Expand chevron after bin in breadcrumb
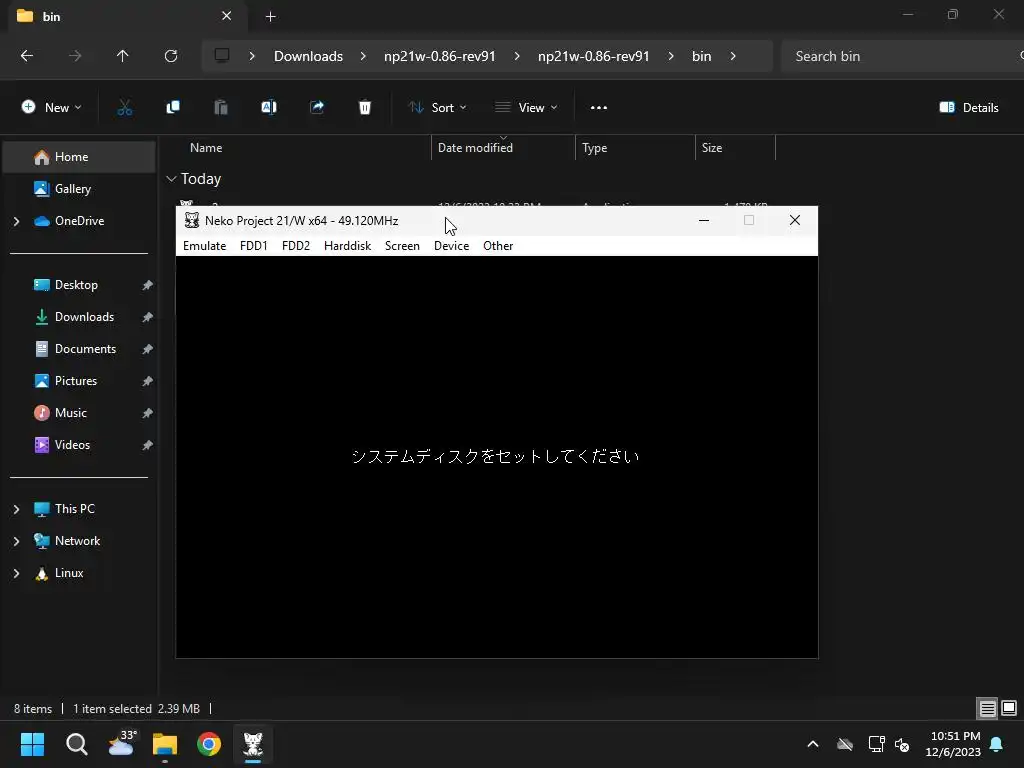 pyautogui.click(x=733, y=56)
